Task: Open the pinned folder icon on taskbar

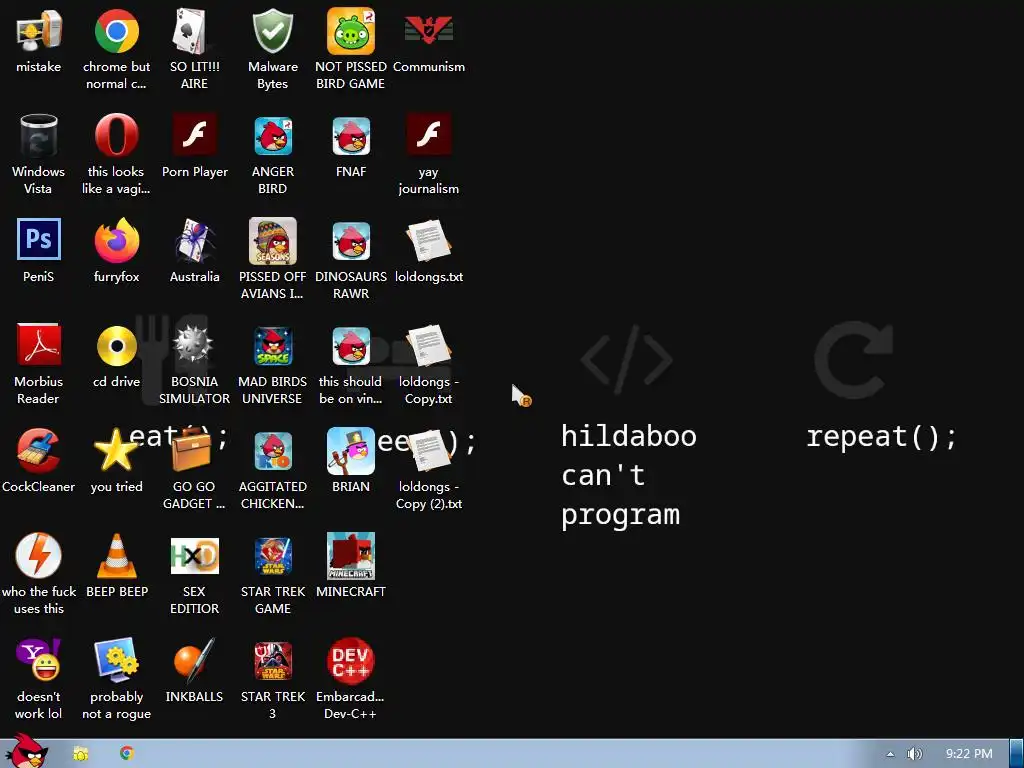Action: click(x=81, y=754)
